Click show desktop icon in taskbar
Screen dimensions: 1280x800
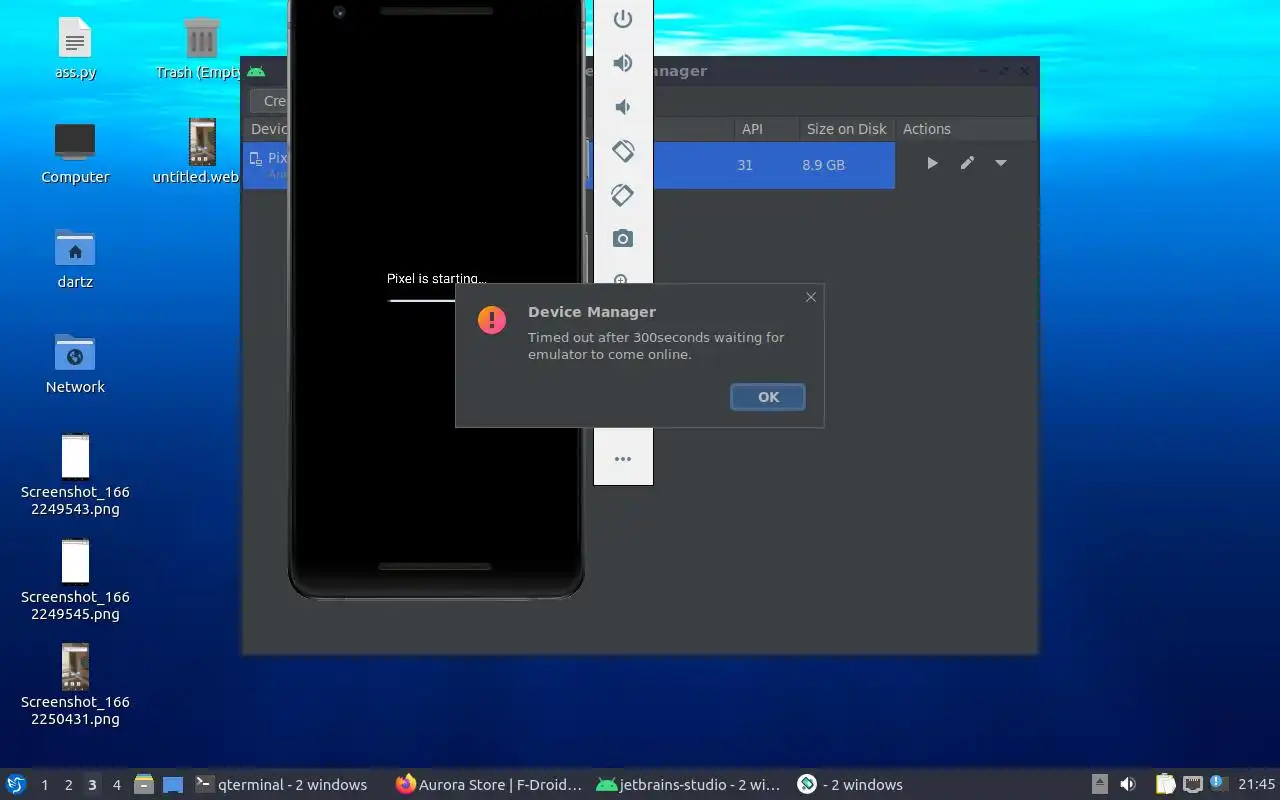pos(173,785)
